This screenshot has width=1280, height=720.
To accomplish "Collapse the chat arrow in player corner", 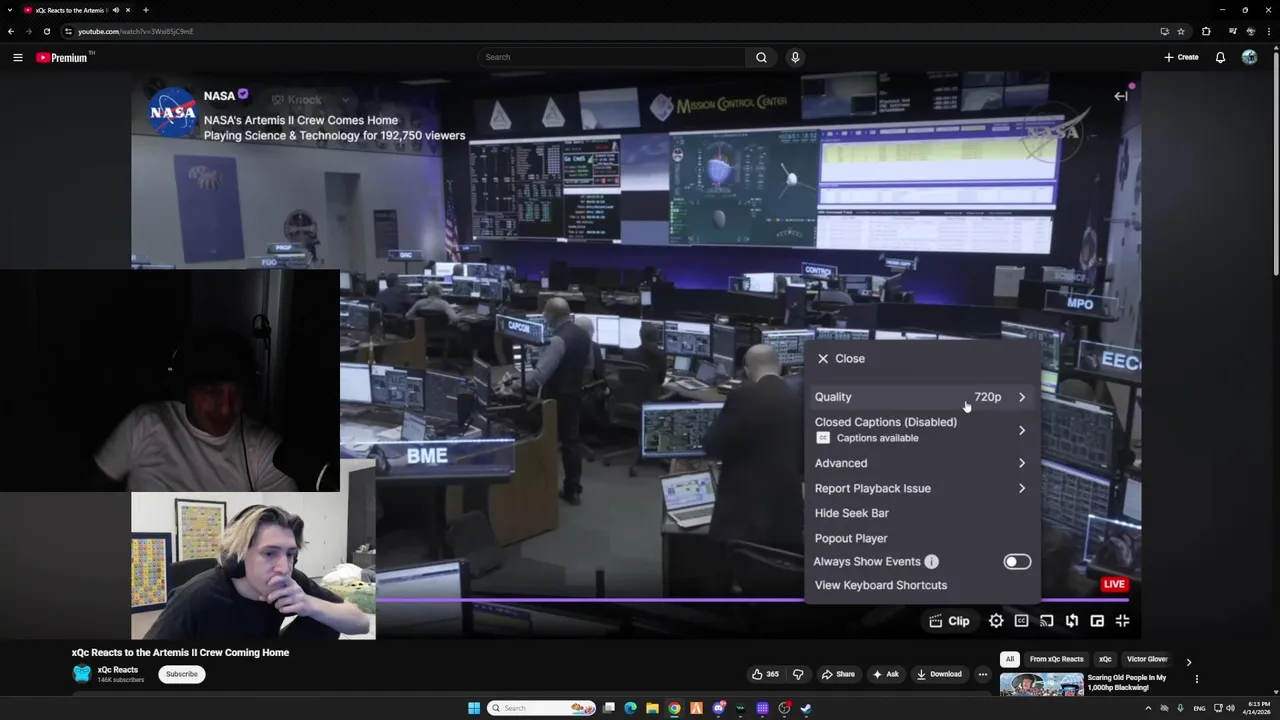I will pyautogui.click(x=1121, y=96).
